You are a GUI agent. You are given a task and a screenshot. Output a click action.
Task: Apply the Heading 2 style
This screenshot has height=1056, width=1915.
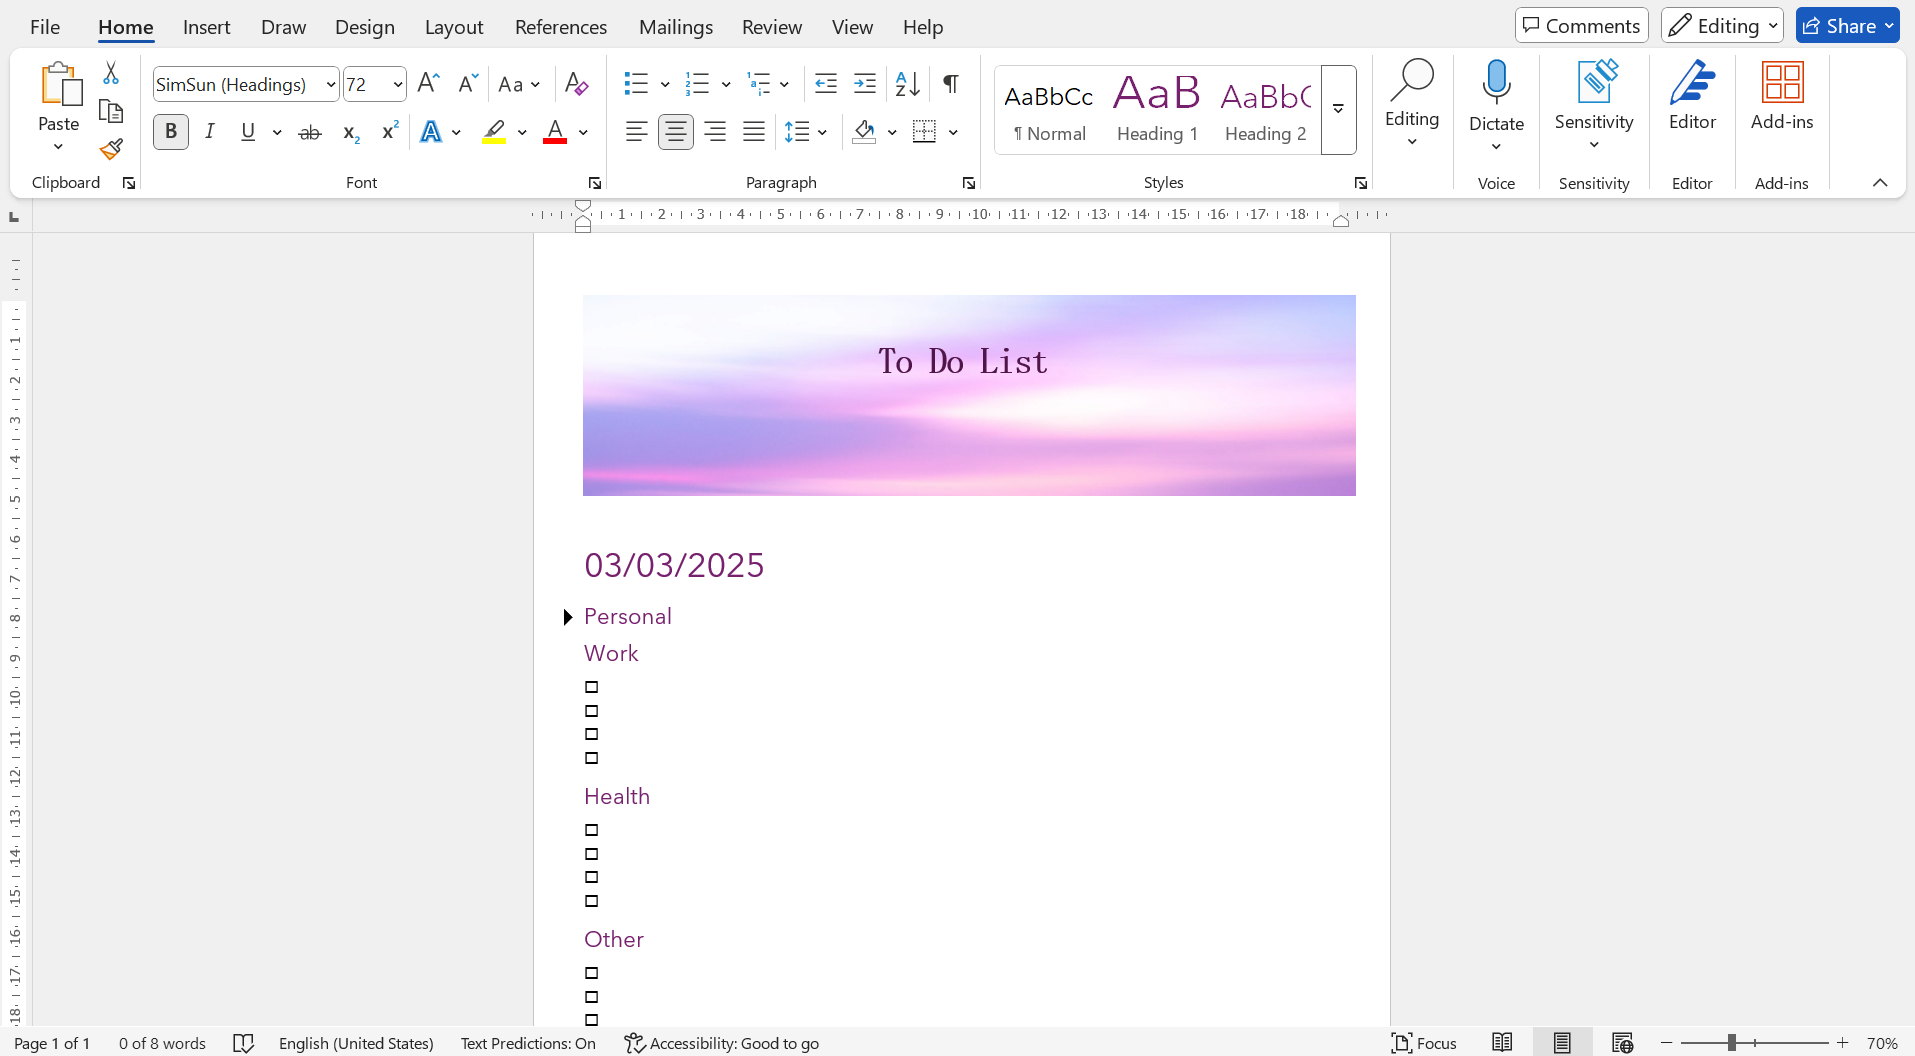point(1265,110)
